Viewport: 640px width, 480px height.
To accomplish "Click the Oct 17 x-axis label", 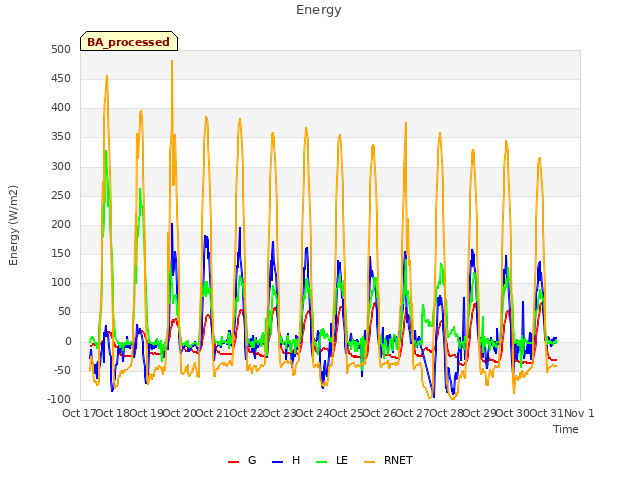I will 79,413.
